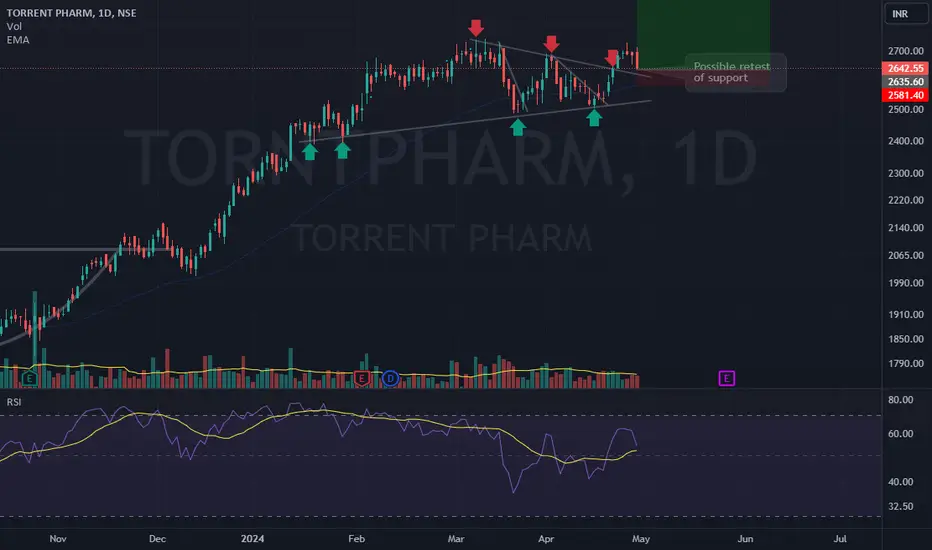Click the INR currency button
The height and width of the screenshot is (550, 932).
[x=906, y=14]
